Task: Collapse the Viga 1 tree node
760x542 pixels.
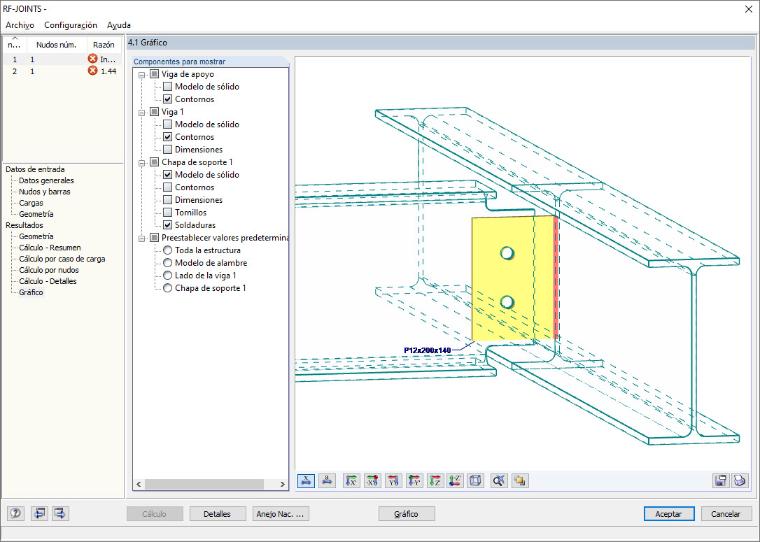Action: pos(142,112)
